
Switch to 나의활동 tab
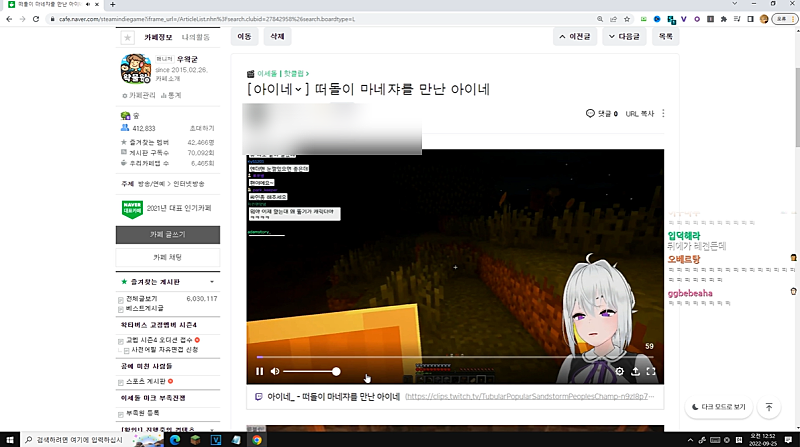pos(196,37)
